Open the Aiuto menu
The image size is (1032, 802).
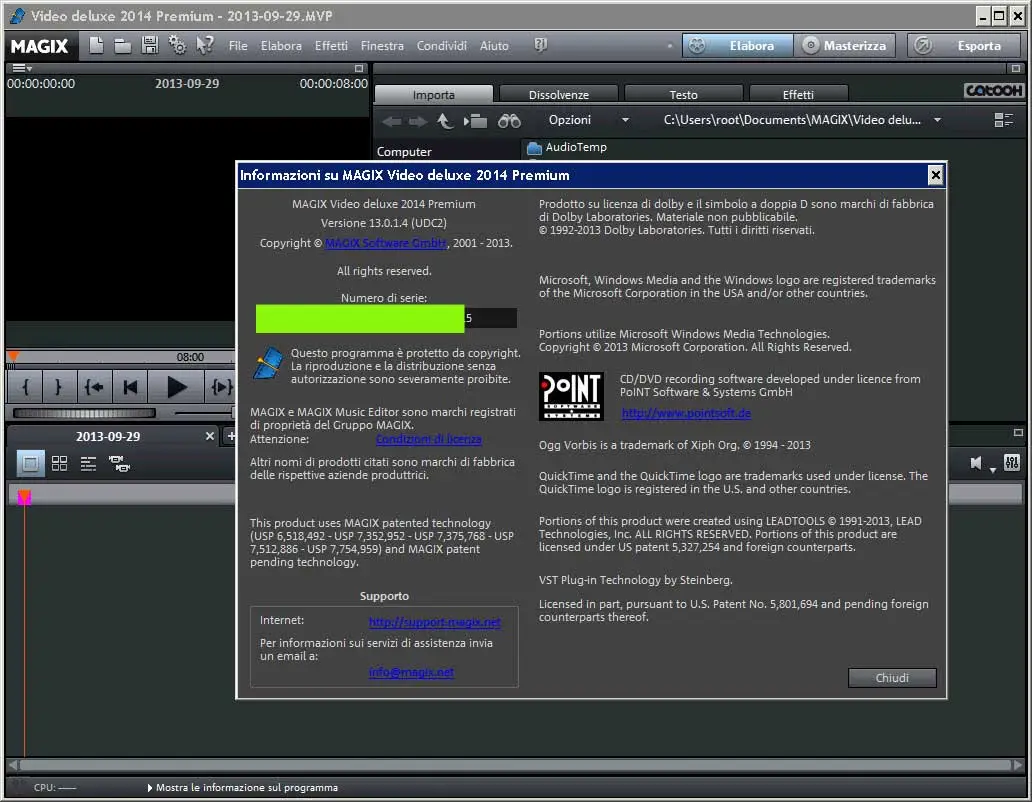tap(494, 45)
